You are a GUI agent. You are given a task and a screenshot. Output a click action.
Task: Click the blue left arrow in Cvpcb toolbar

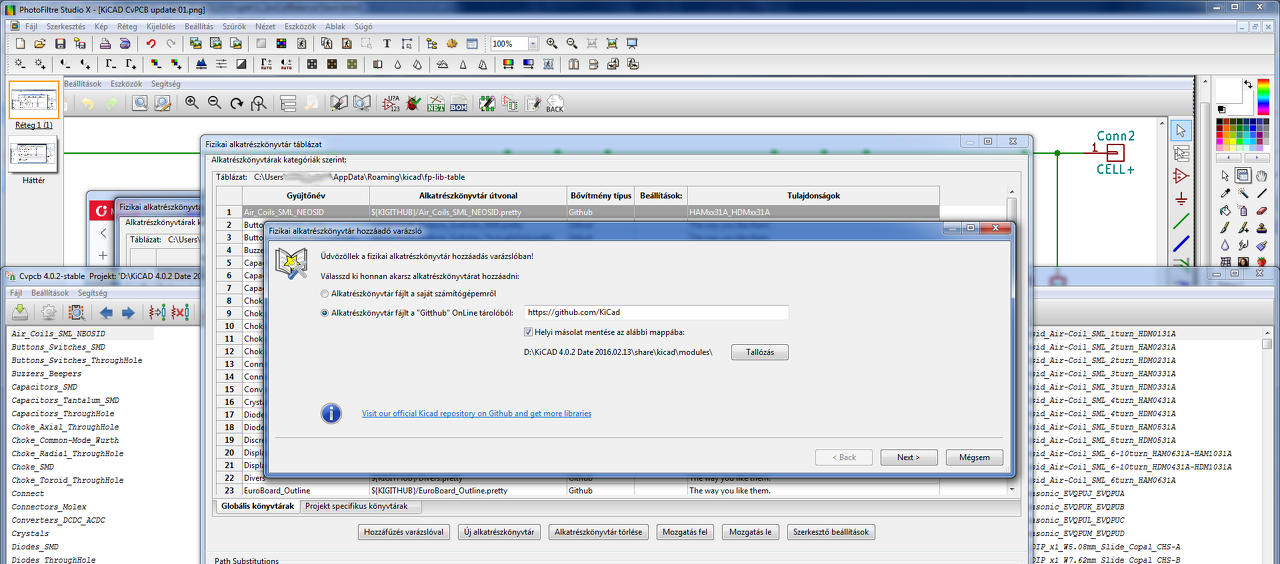point(107,313)
